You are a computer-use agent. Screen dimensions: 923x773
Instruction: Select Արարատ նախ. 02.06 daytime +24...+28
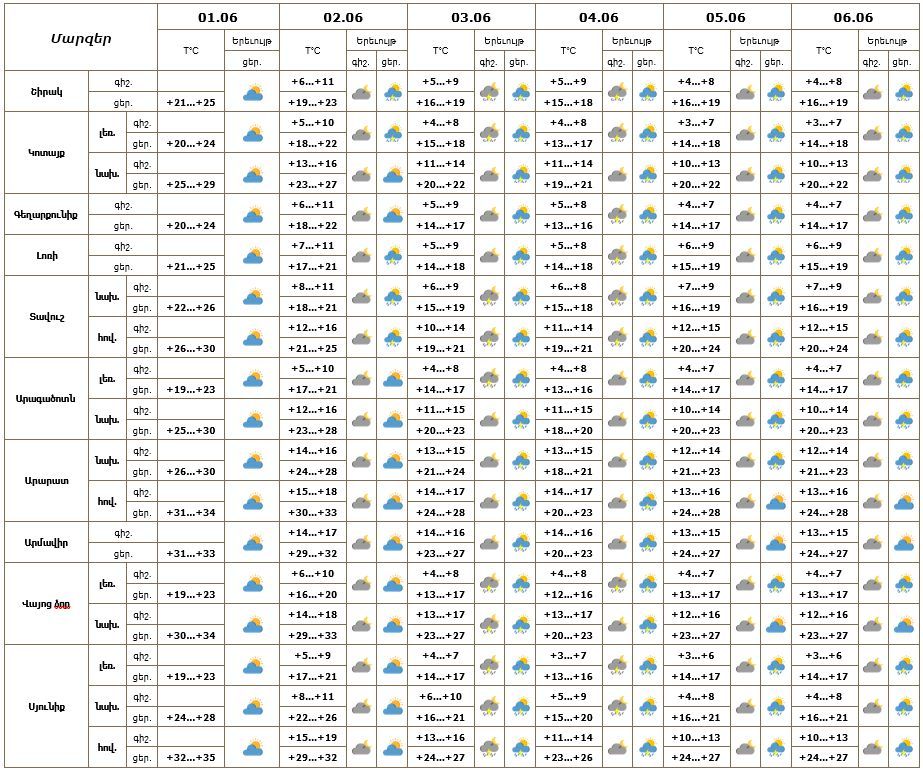(313, 472)
